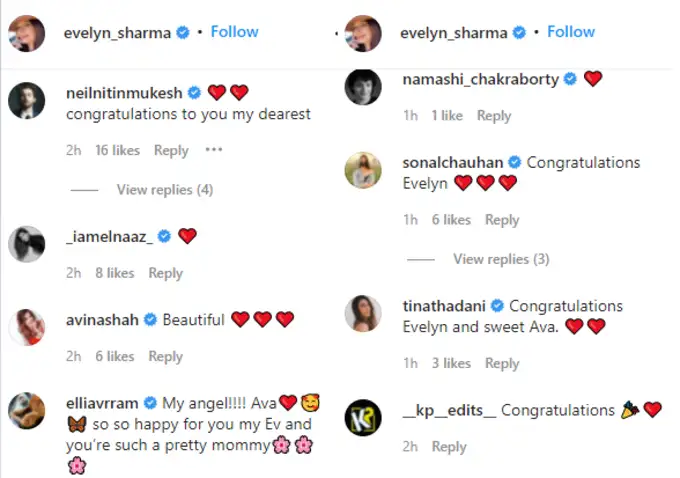Open avinashah profile avatar

27,327
